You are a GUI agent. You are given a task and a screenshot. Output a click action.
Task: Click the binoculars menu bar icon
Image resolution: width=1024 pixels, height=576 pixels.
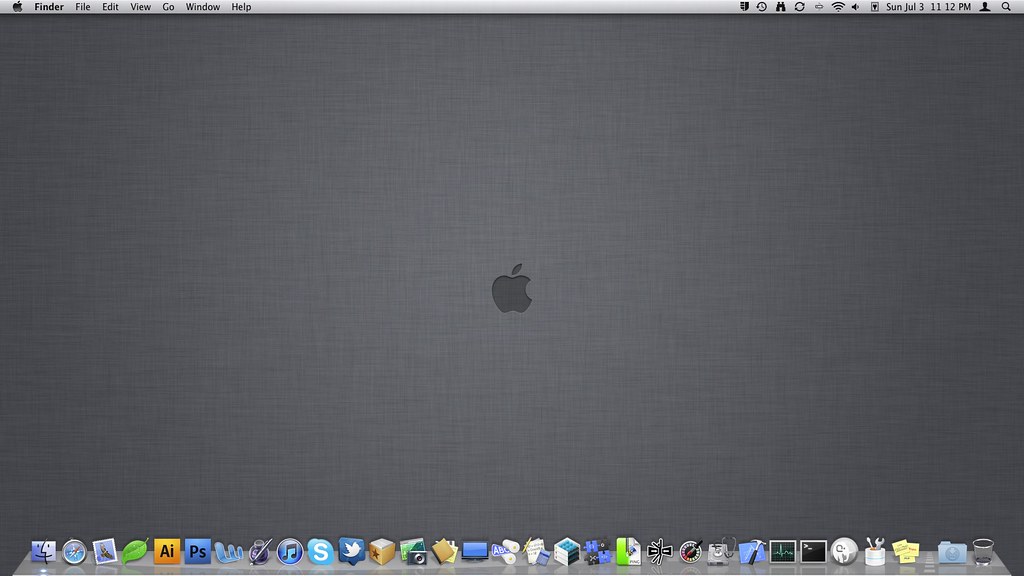coord(780,7)
